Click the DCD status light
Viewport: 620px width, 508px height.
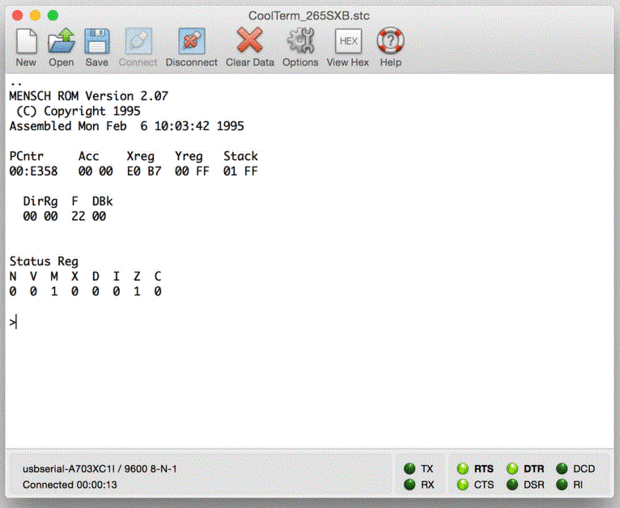point(562,469)
